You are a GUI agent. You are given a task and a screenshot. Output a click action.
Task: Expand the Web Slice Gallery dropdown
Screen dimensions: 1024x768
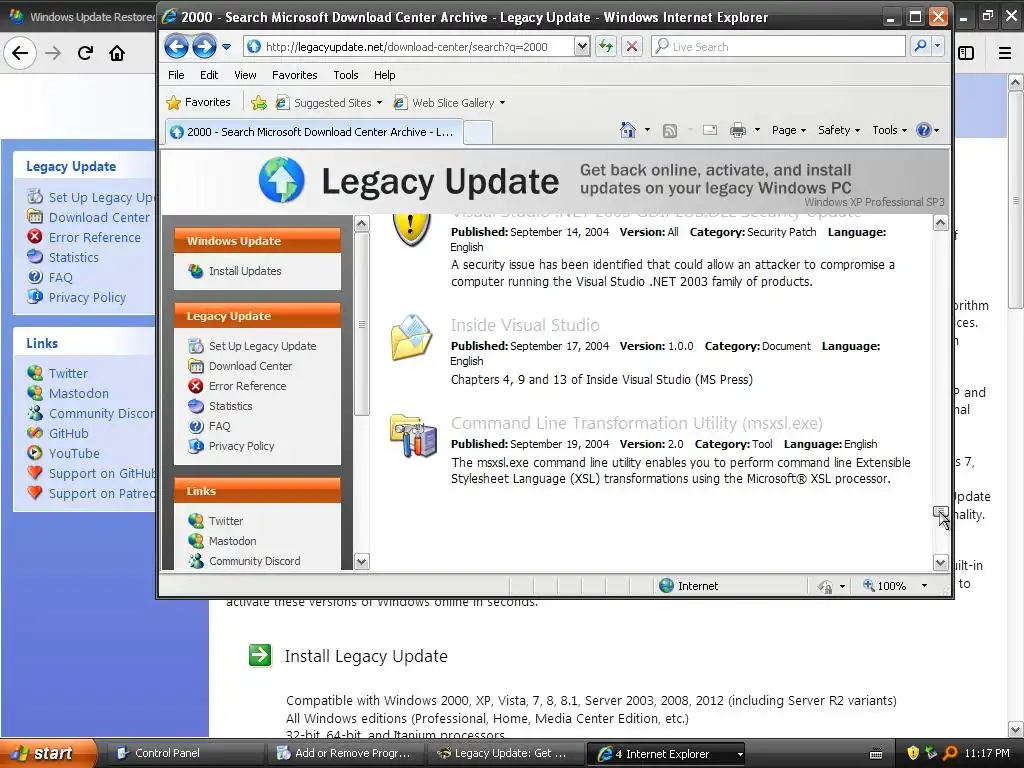point(502,103)
